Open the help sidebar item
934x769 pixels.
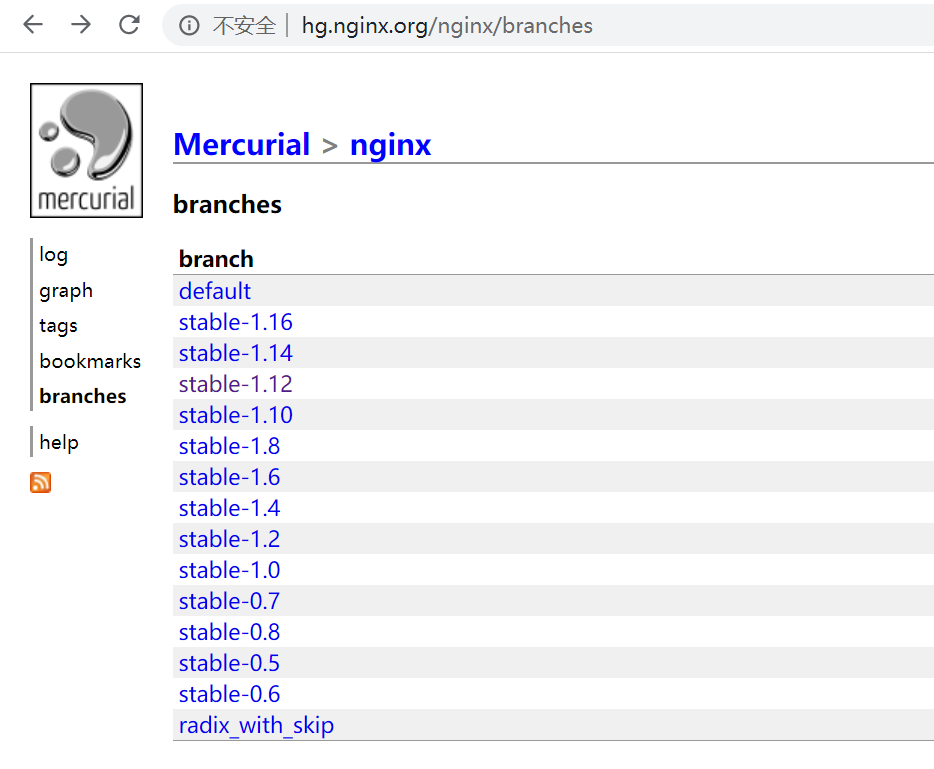(59, 443)
